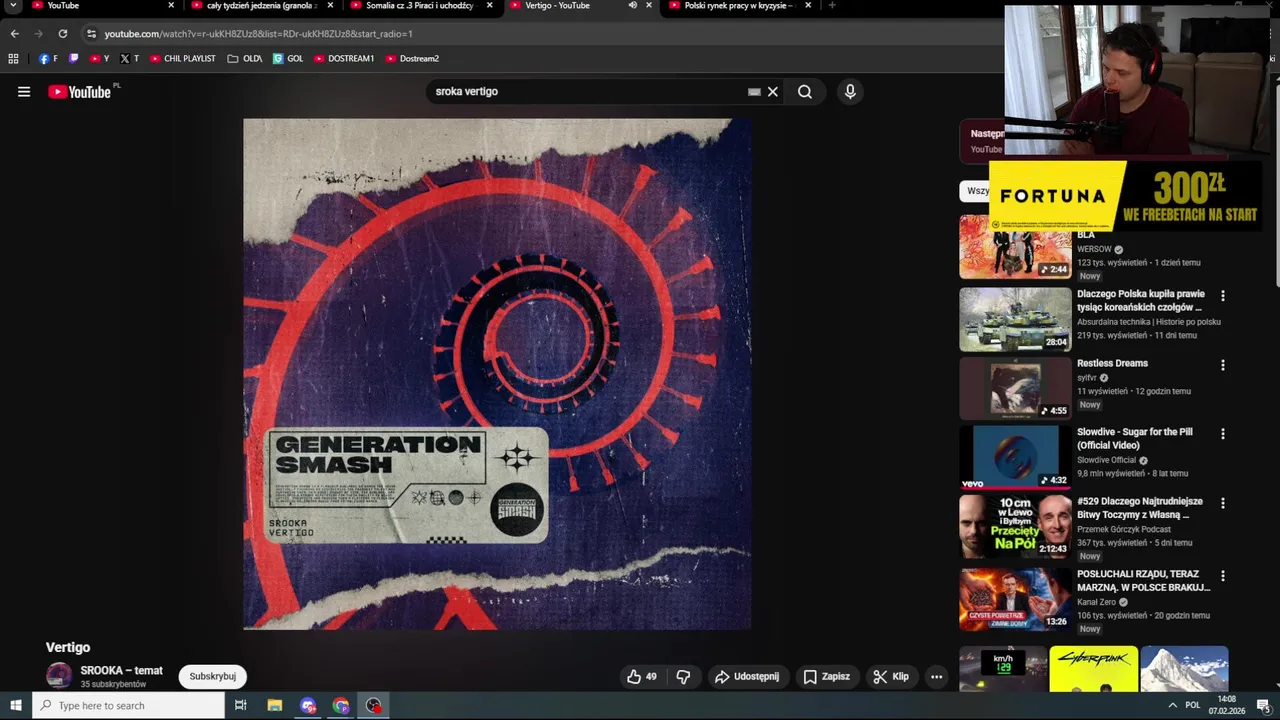The width and height of the screenshot is (1280, 720).
Task: Open the GOL bookmark
Action: (288, 59)
